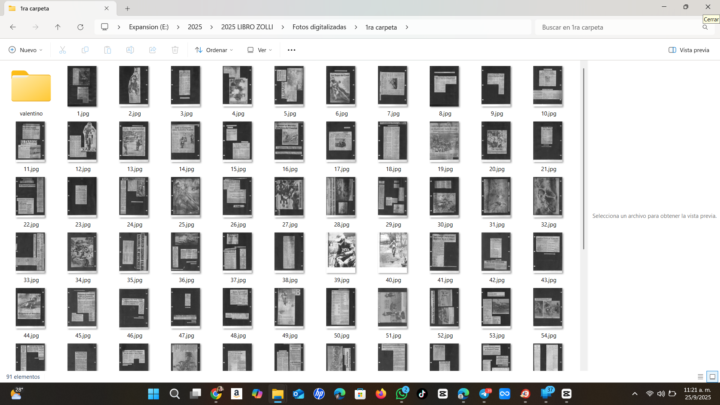The image size is (720, 405).
Task: Open the weather widget showing 28°
Action: point(17,394)
